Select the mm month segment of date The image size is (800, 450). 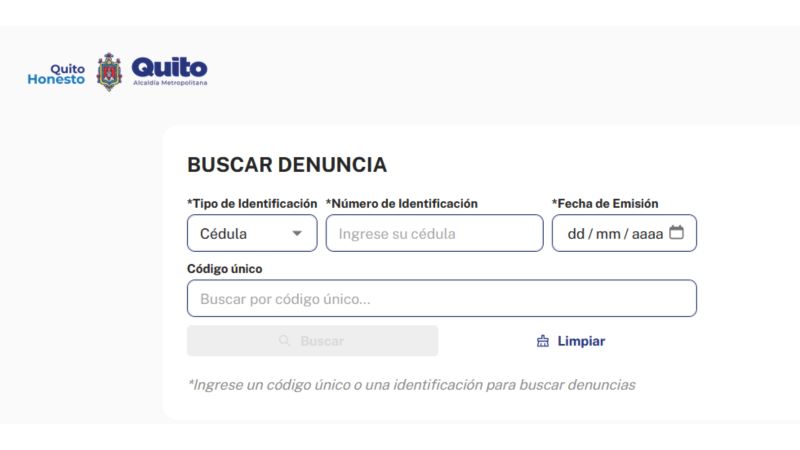[x=608, y=234]
